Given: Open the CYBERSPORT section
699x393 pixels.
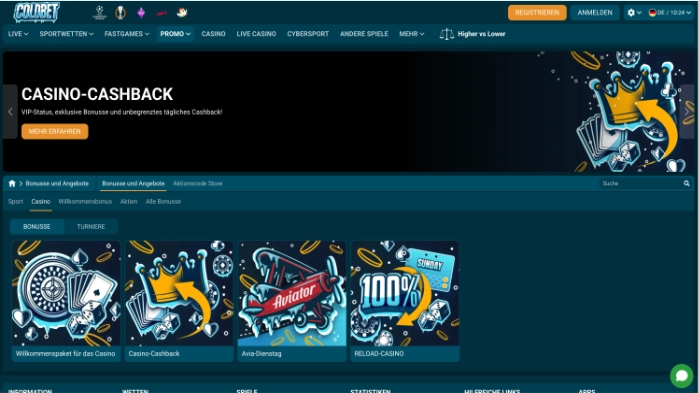Looking at the screenshot, I should (308, 34).
